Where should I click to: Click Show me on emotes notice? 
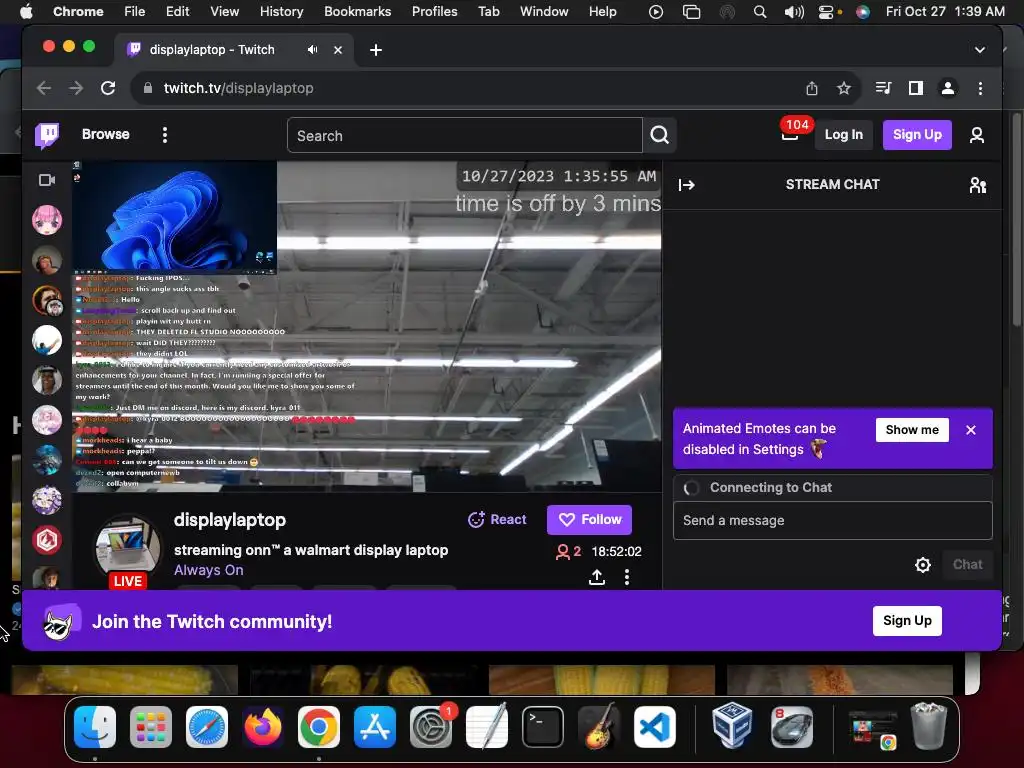[912, 430]
